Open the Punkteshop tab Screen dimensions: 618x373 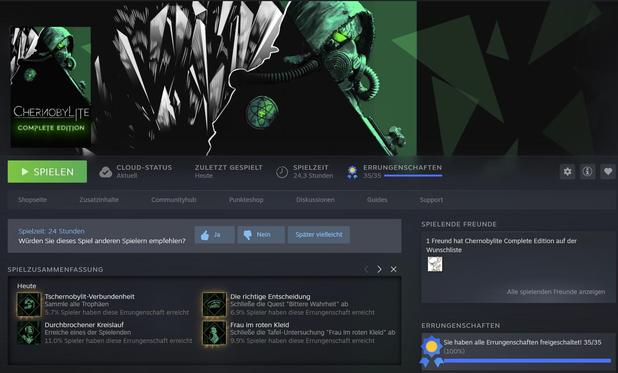[246, 200]
